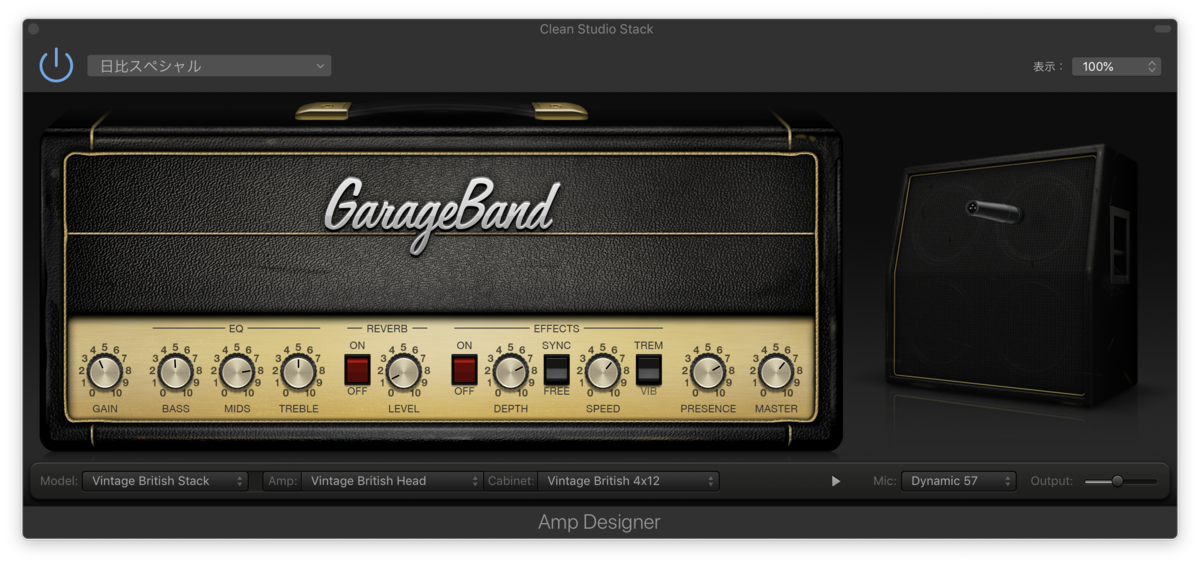
Task: Open the Amp Vintage British Head dropdown
Action: click(x=392, y=481)
